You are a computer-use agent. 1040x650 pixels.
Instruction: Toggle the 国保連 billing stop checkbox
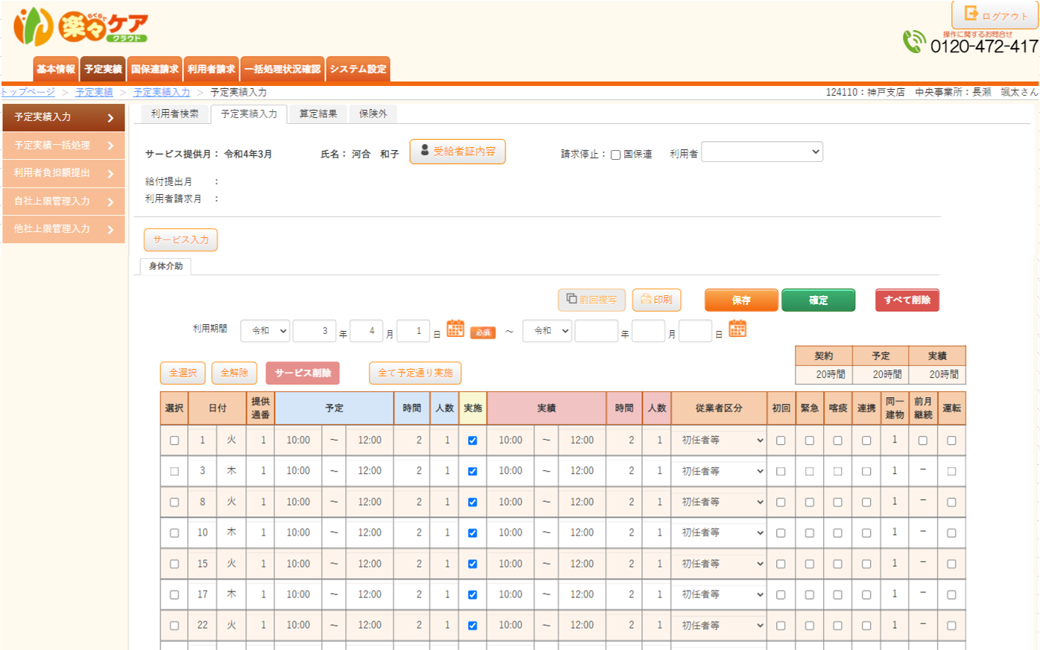[616, 155]
